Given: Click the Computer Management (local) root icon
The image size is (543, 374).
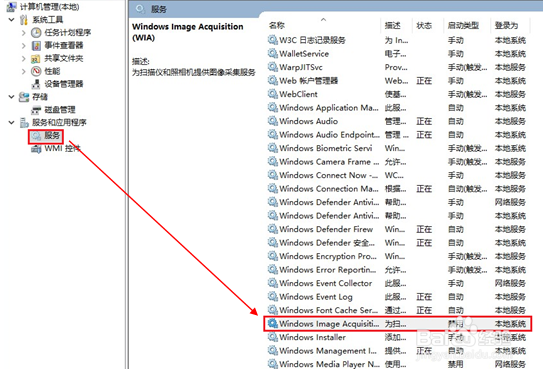Looking at the screenshot, I should tap(11, 6).
